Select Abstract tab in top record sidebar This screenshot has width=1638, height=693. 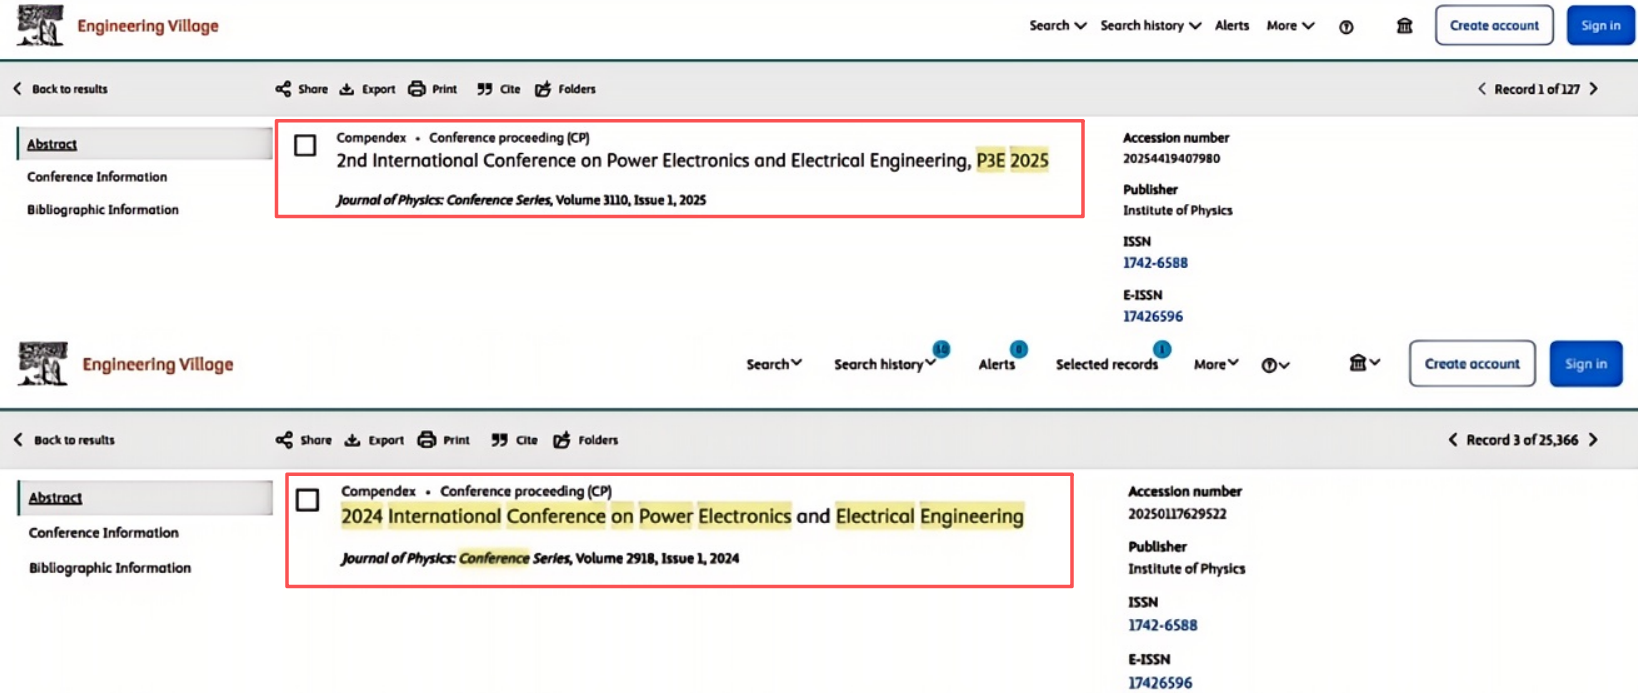pyautogui.click(x=145, y=144)
